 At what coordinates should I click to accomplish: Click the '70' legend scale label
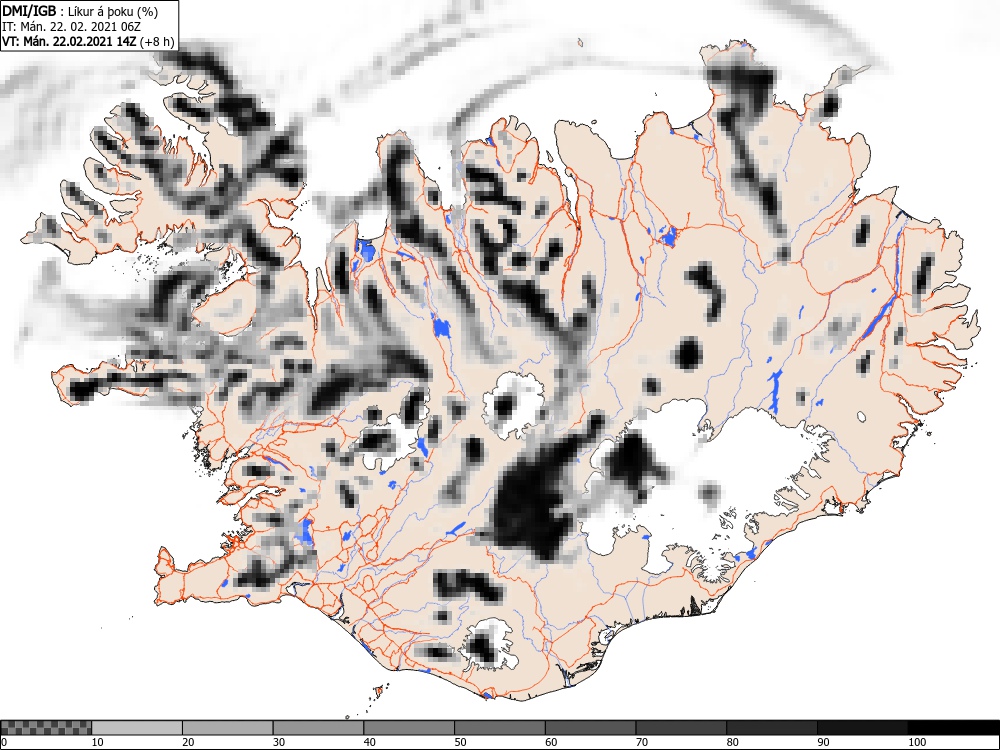[x=642, y=742]
